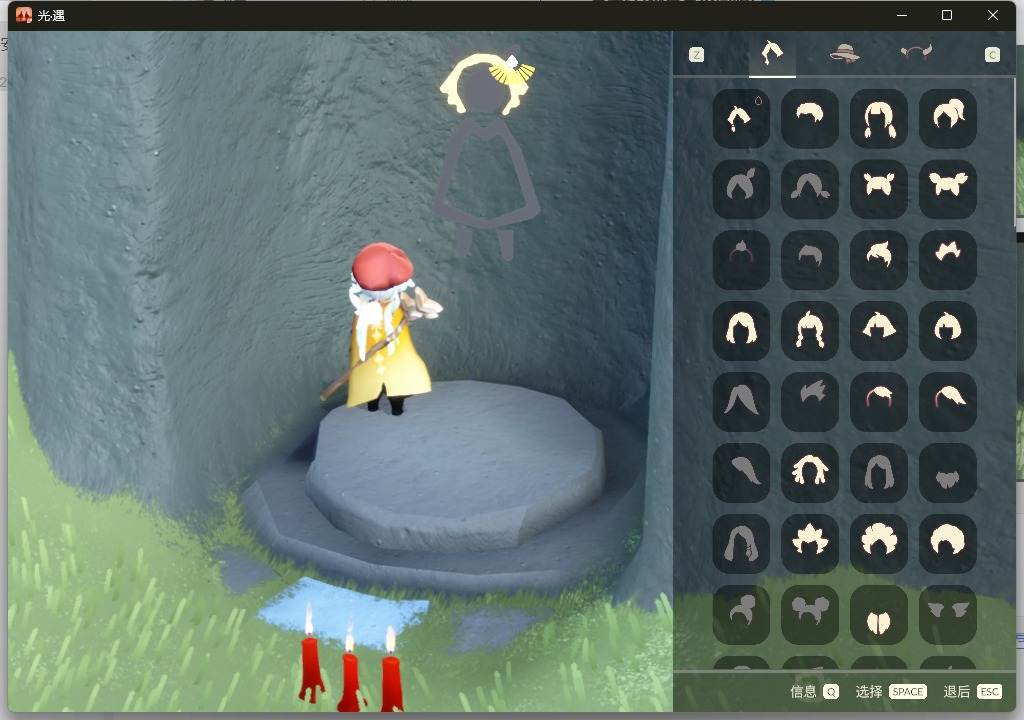The image size is (1024, 720).
Task: Pick the braided pigtails with top tuft
Action: 810,331
